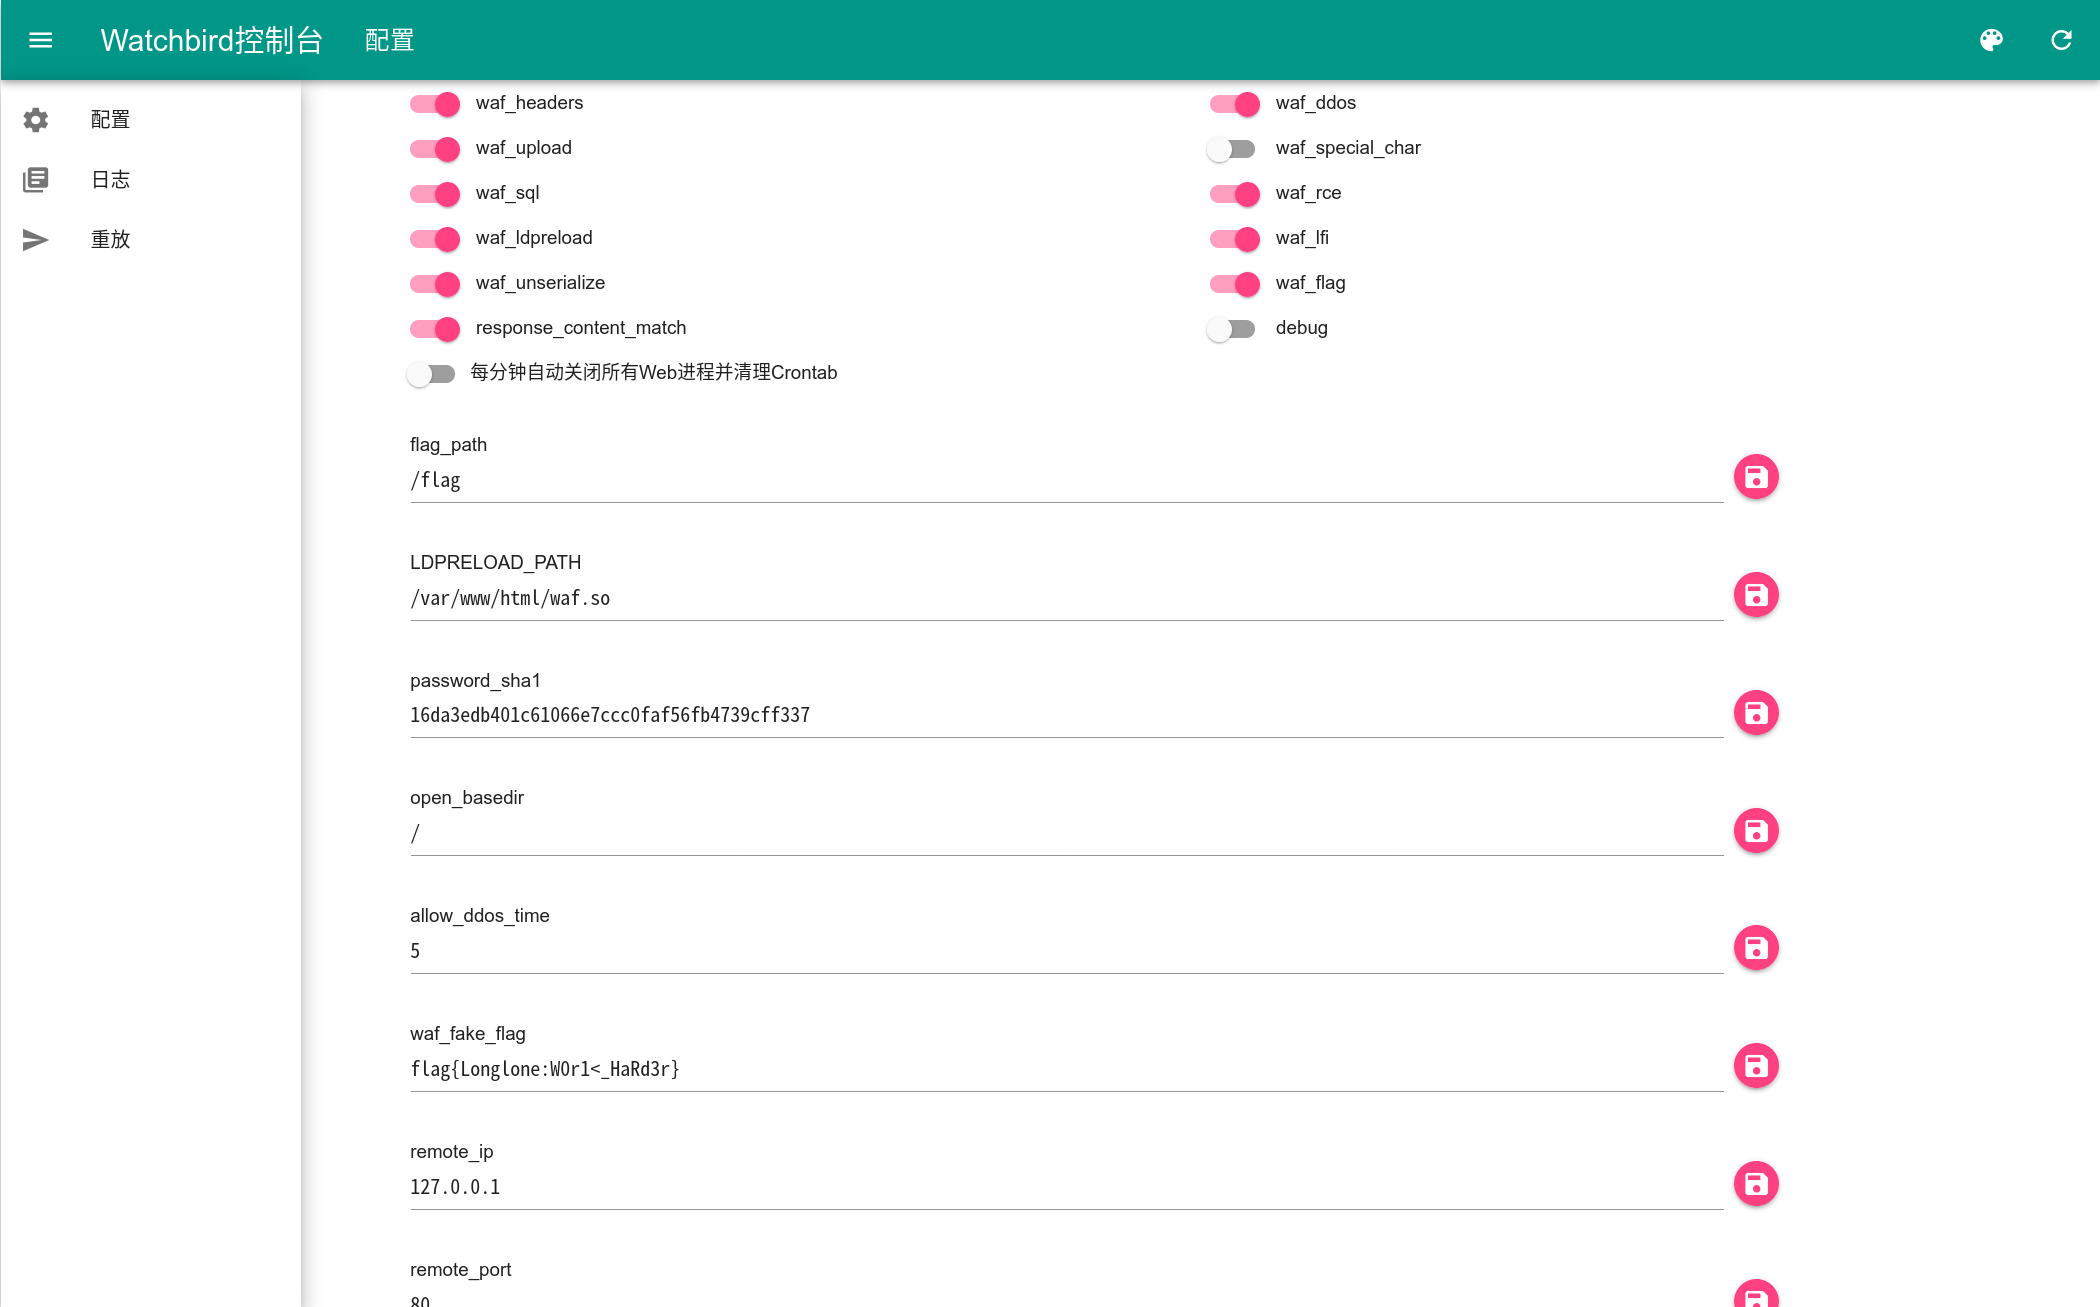This screenshot has height=1307, width=2100.
Task: Toggle auto-close Web processes Crontab switch
Action: tap(431, 374)
